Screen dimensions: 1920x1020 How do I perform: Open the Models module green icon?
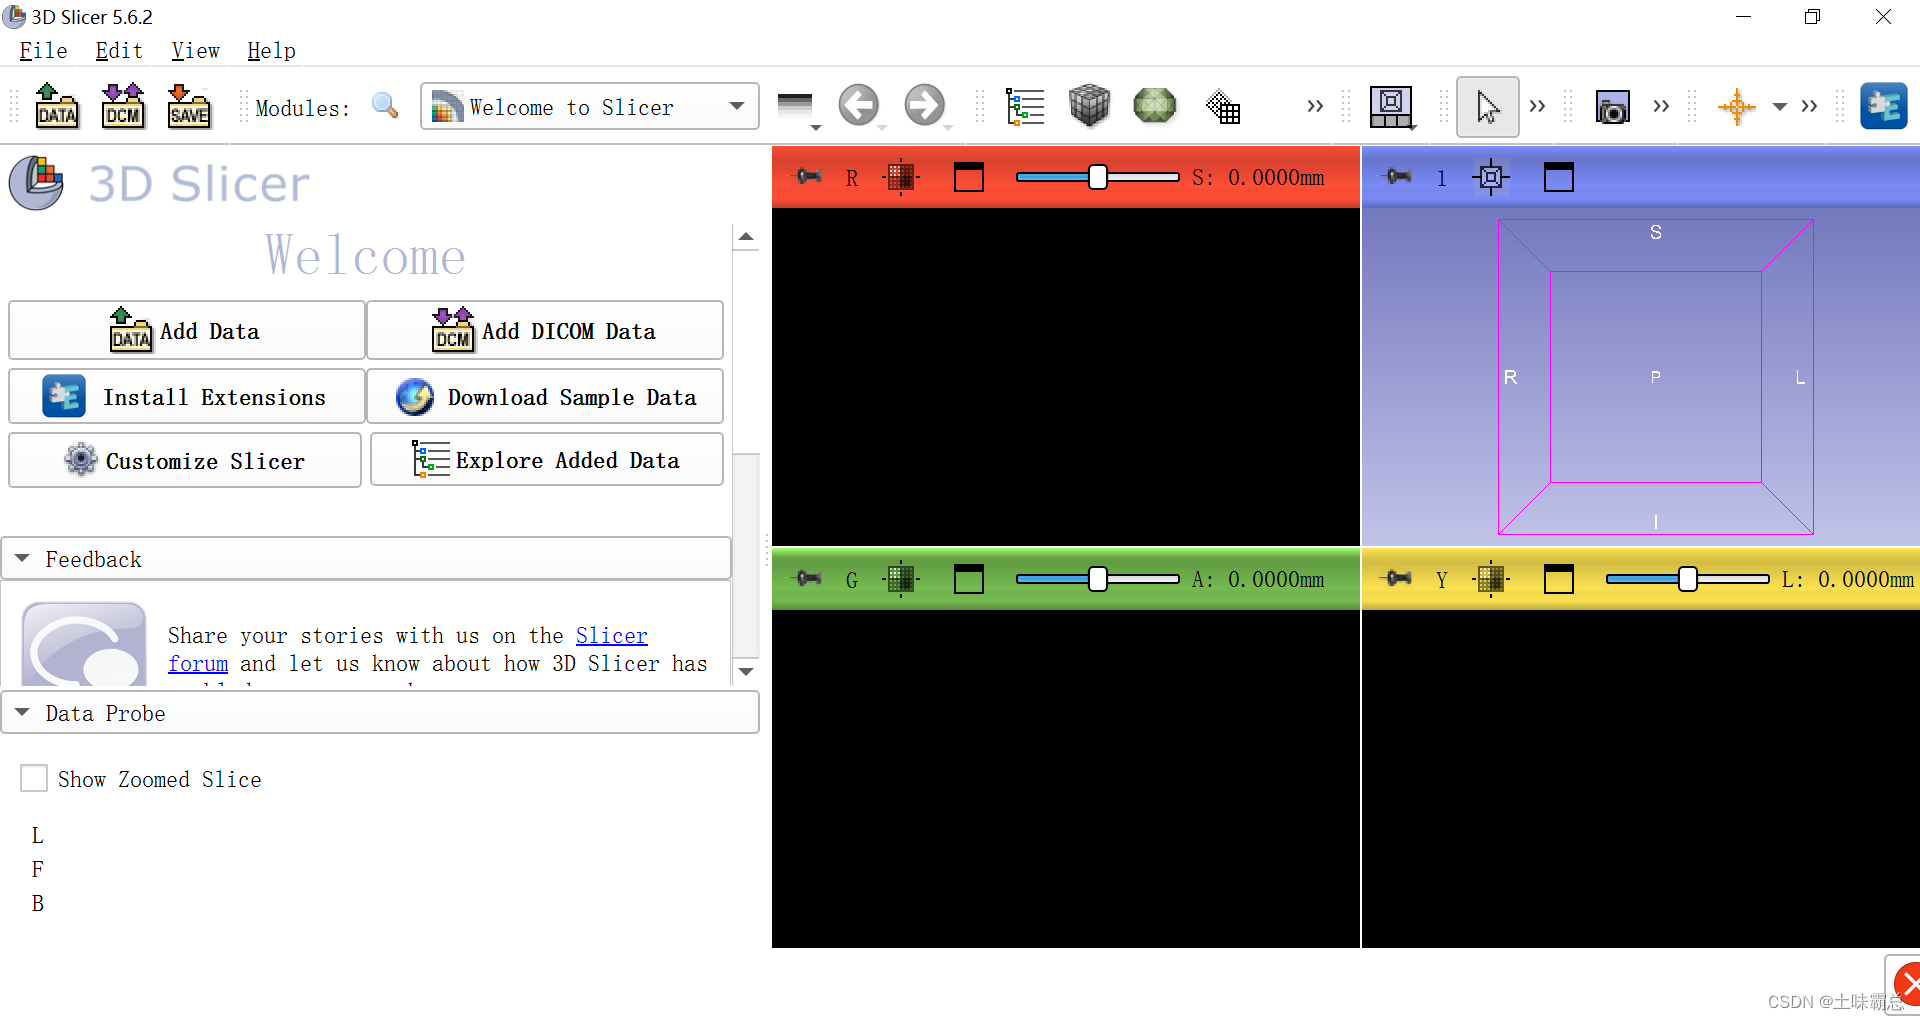1155,105
